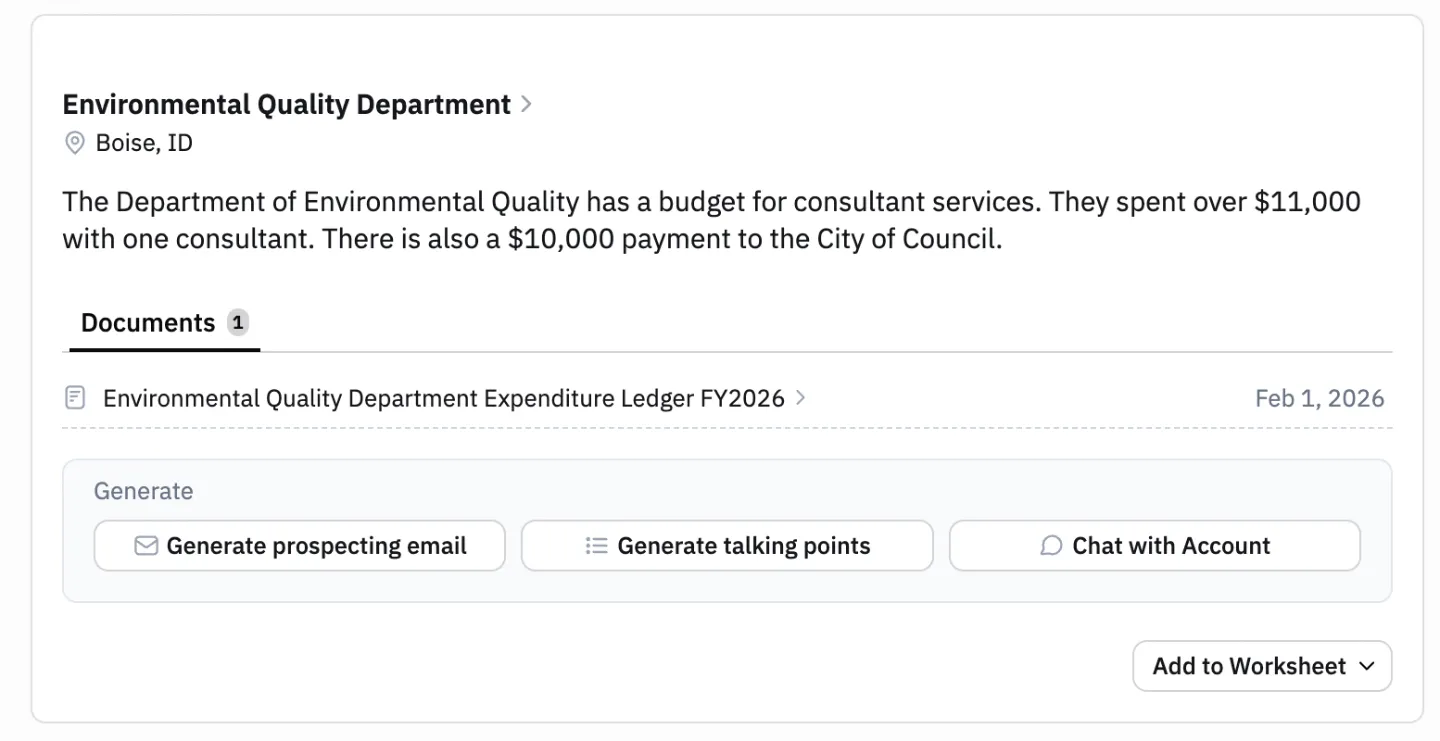Generate a prospecting email
1440x741 pixels.
point(299,546)
